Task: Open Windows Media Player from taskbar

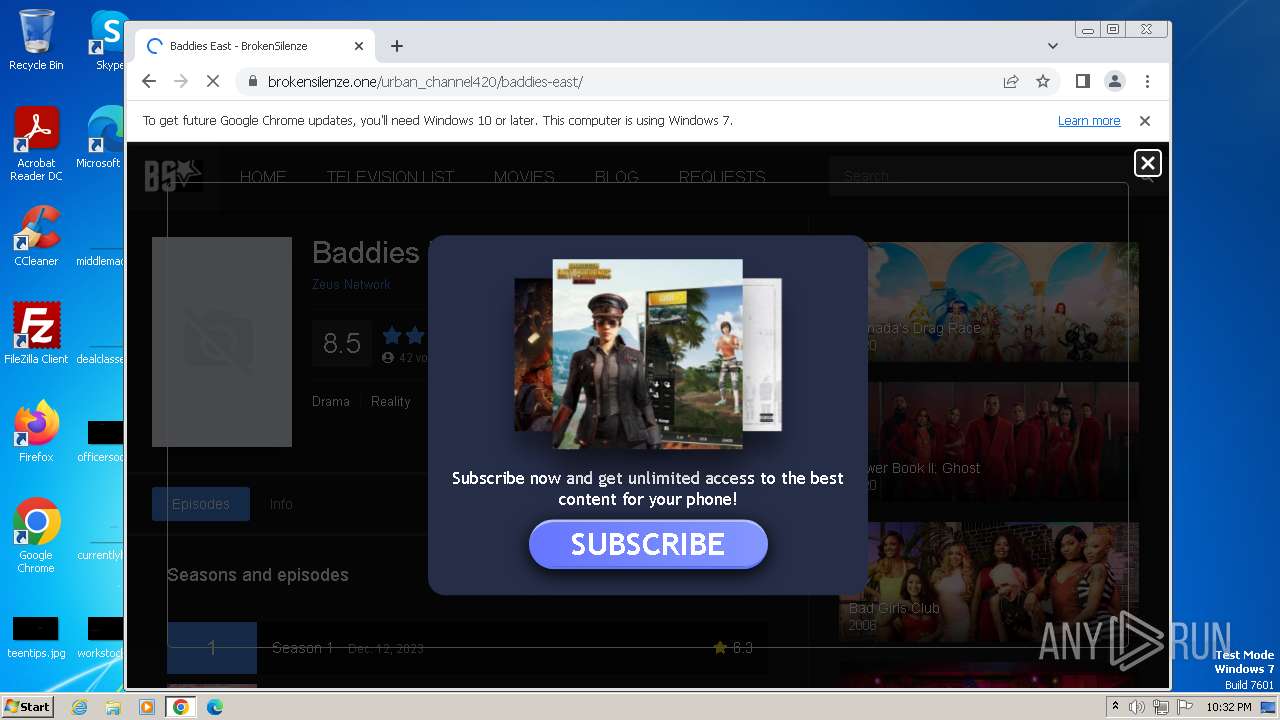Action: pos(147,707)
